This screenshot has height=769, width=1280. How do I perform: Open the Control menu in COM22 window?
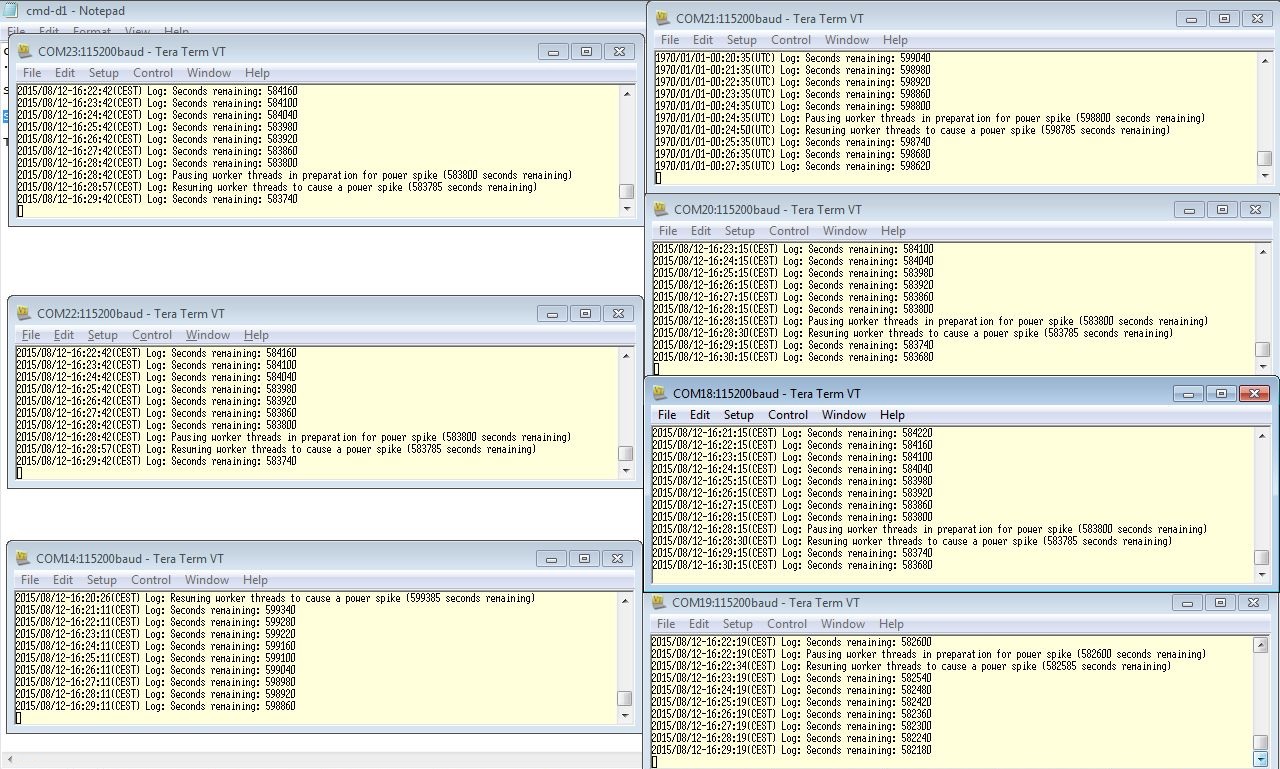pos(152,335)
